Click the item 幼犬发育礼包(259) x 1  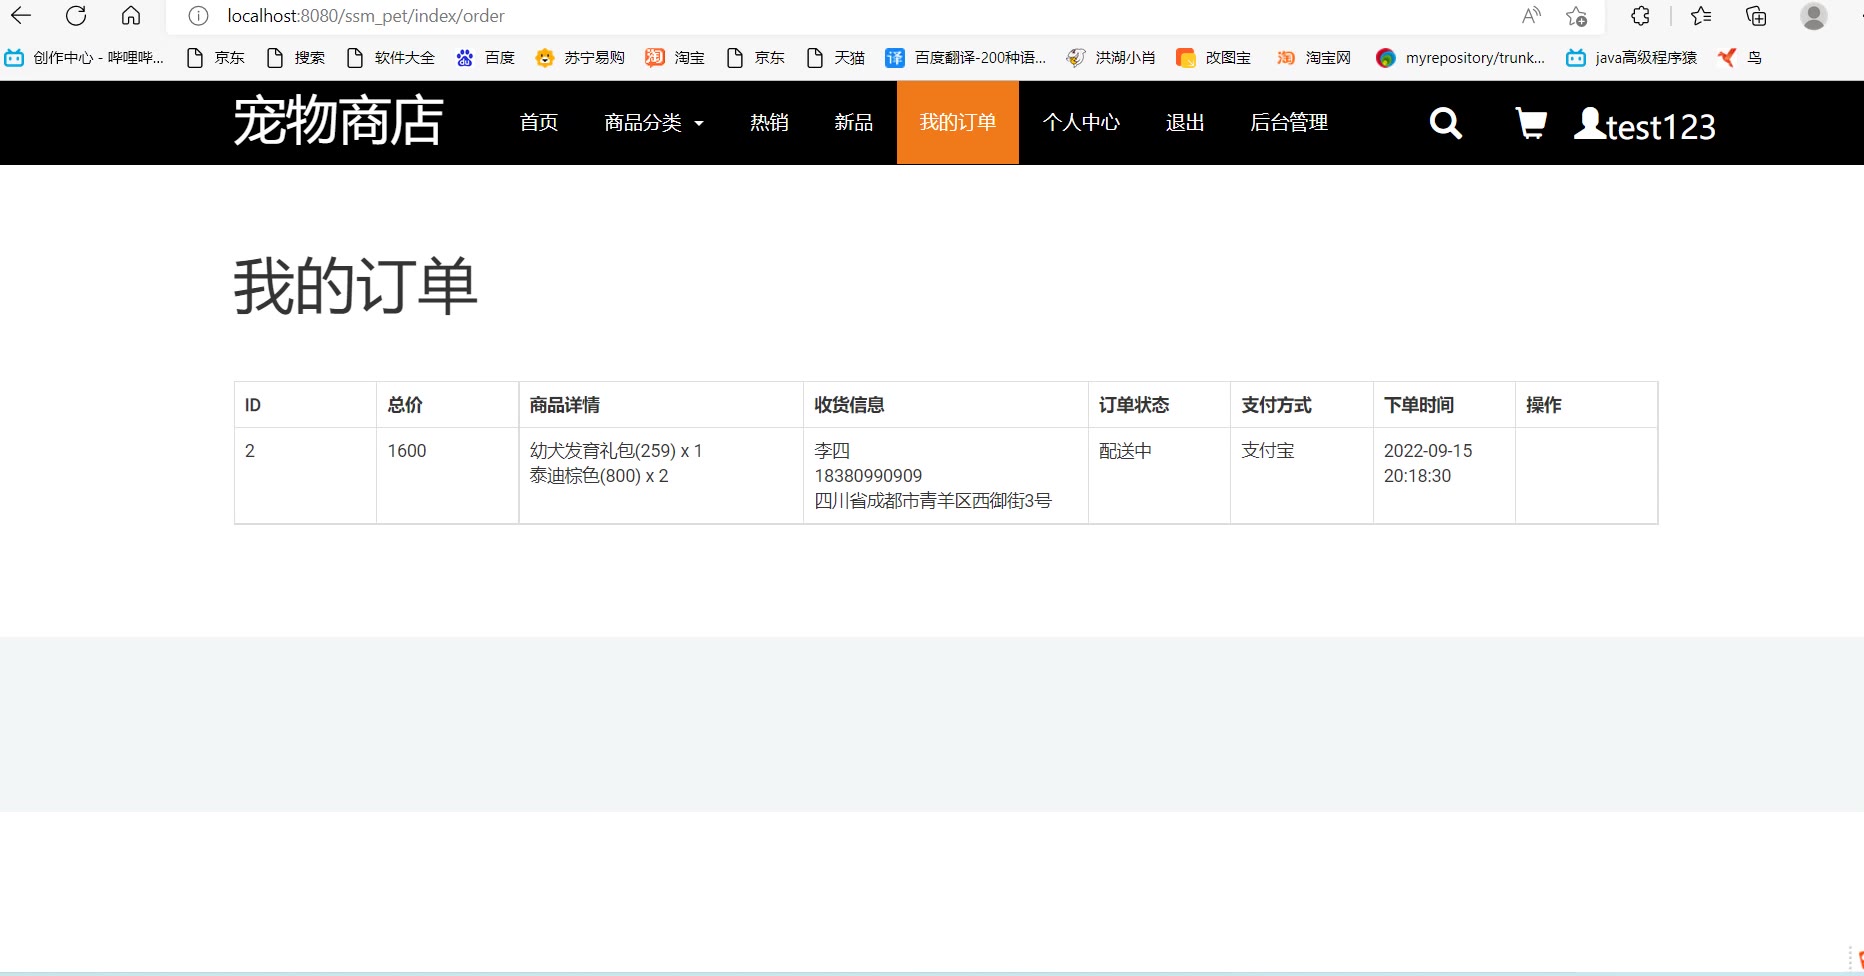pos(616,451)
